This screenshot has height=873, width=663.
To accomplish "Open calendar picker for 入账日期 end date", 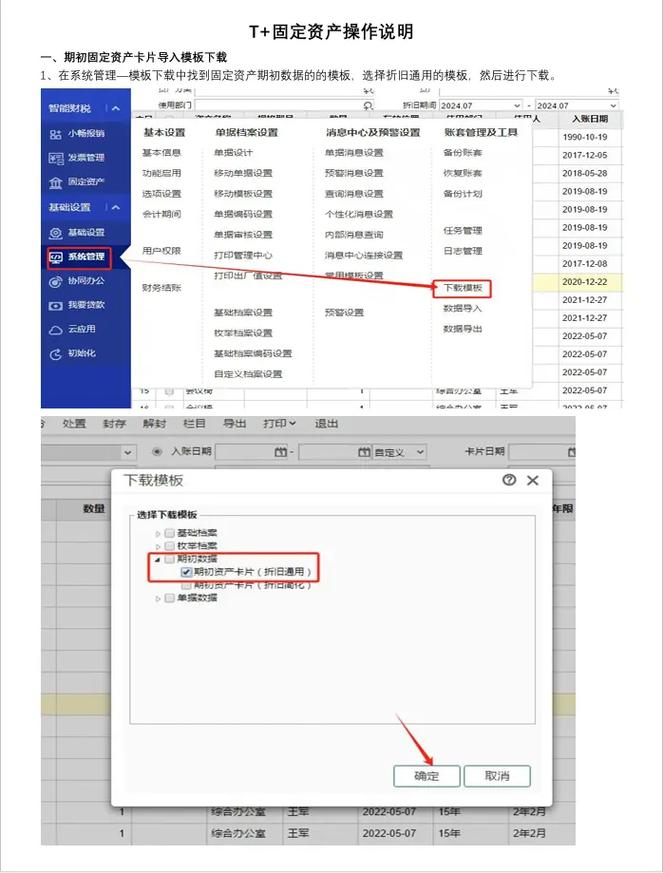I will tap(364, 452).
